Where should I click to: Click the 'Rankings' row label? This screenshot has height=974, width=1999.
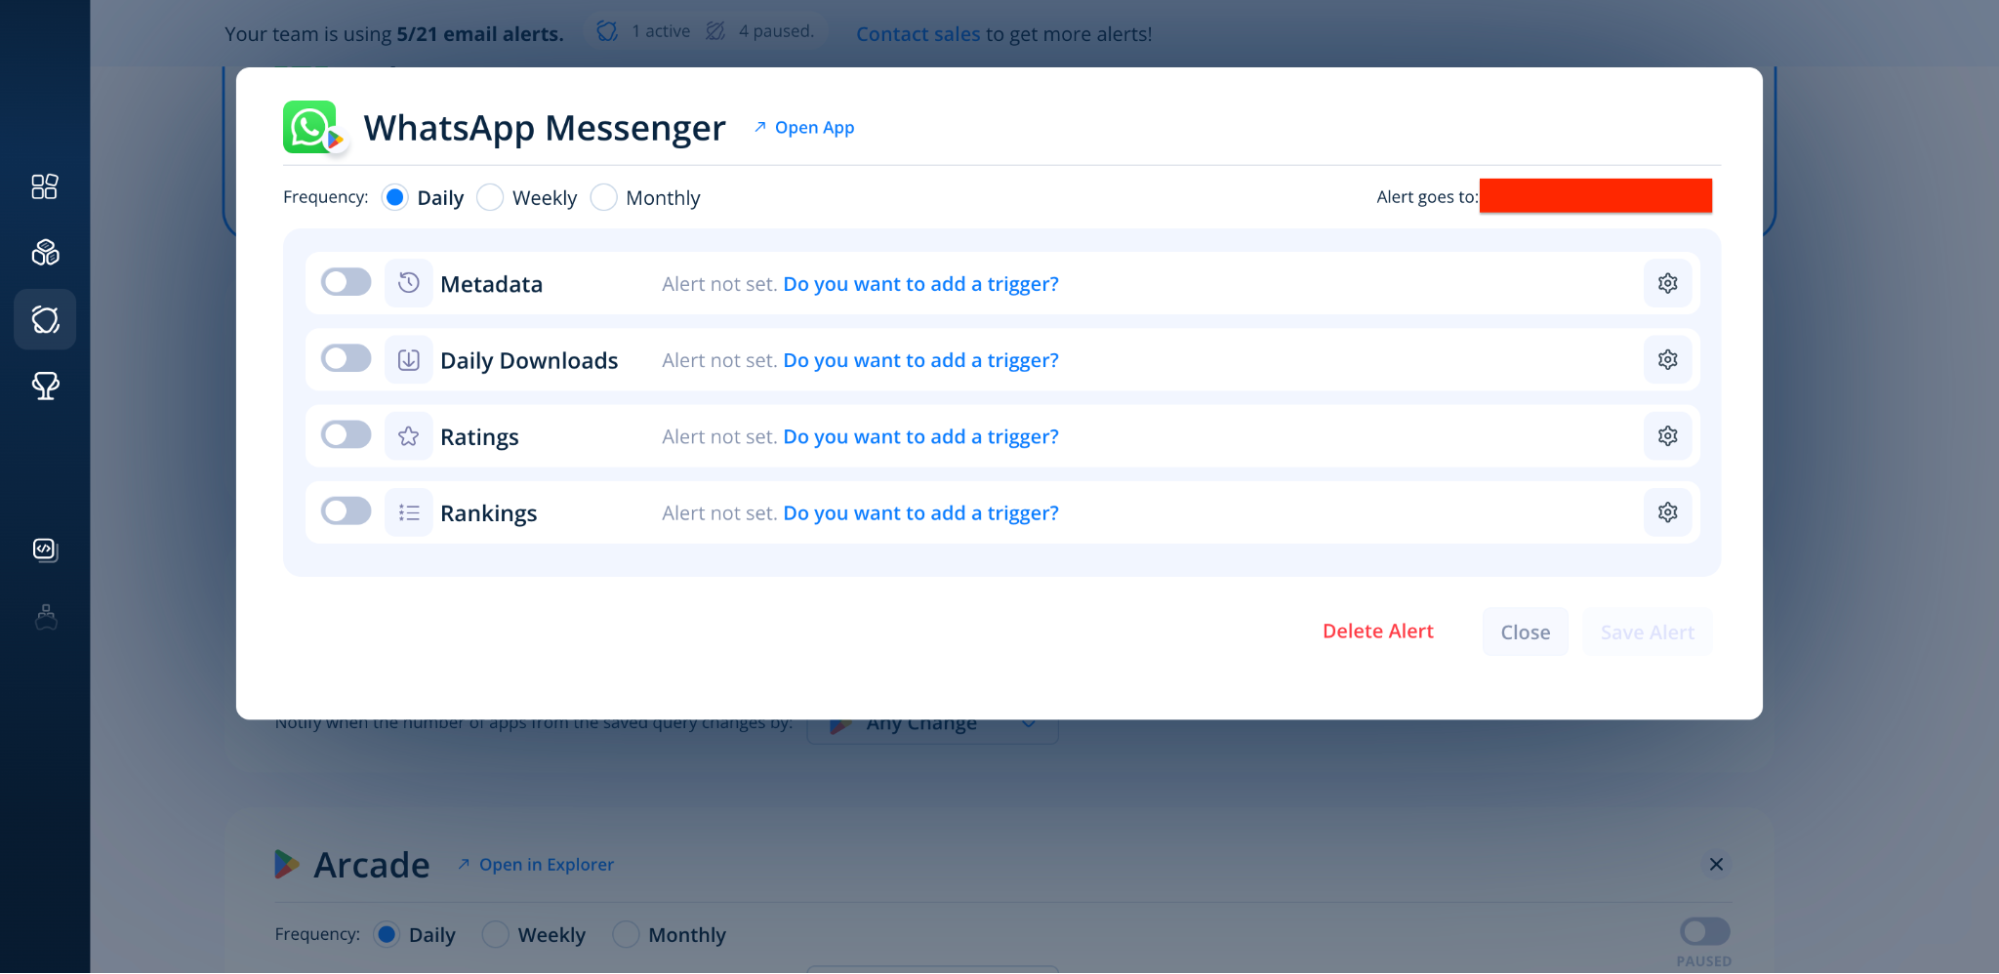[488, 513]
